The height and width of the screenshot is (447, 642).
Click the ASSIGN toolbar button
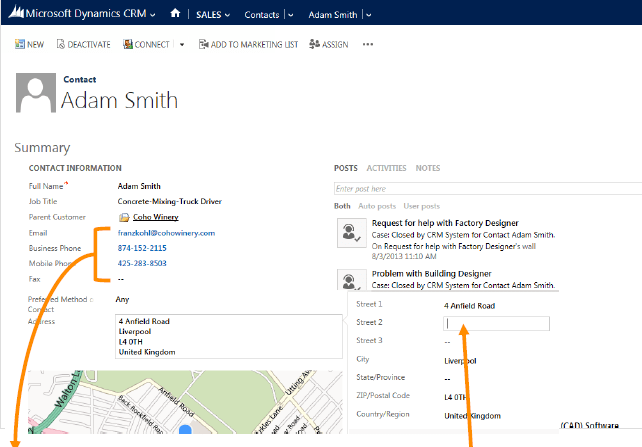coord(329,44)
